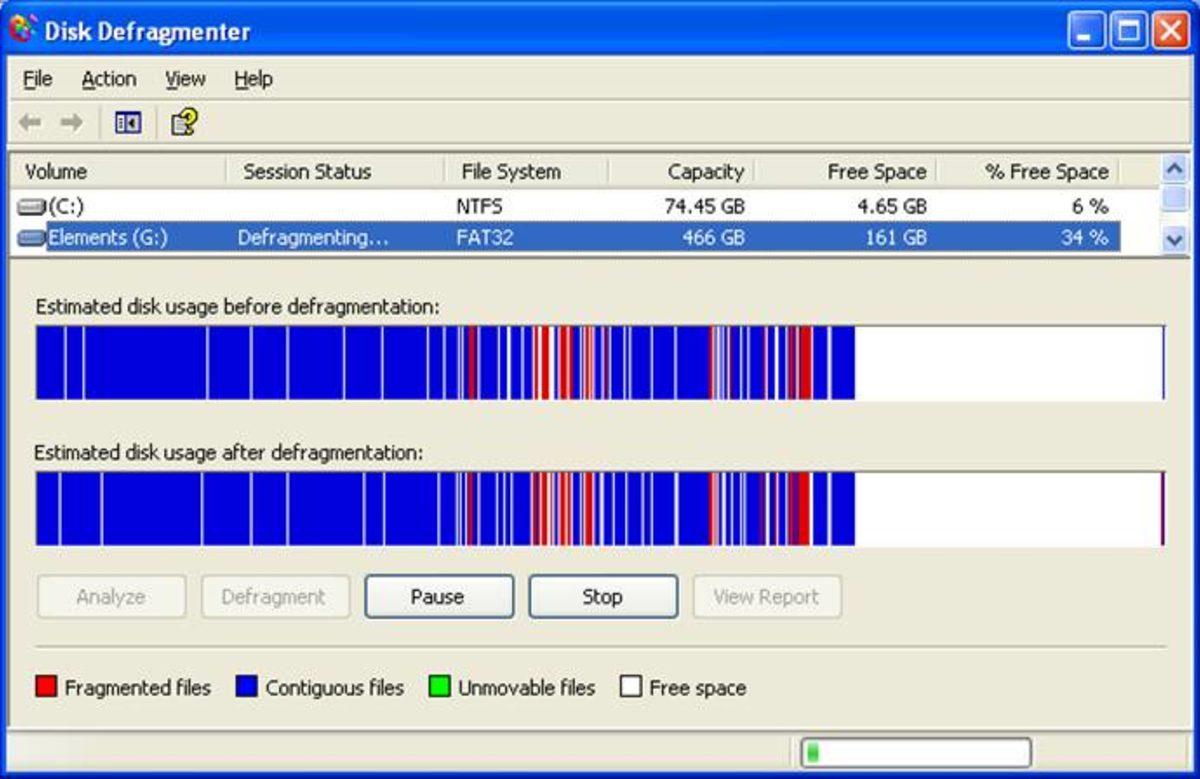Screen dimensions: 1200x779
Task: Select the Elements (G:) drive icon
Action: 32,238
